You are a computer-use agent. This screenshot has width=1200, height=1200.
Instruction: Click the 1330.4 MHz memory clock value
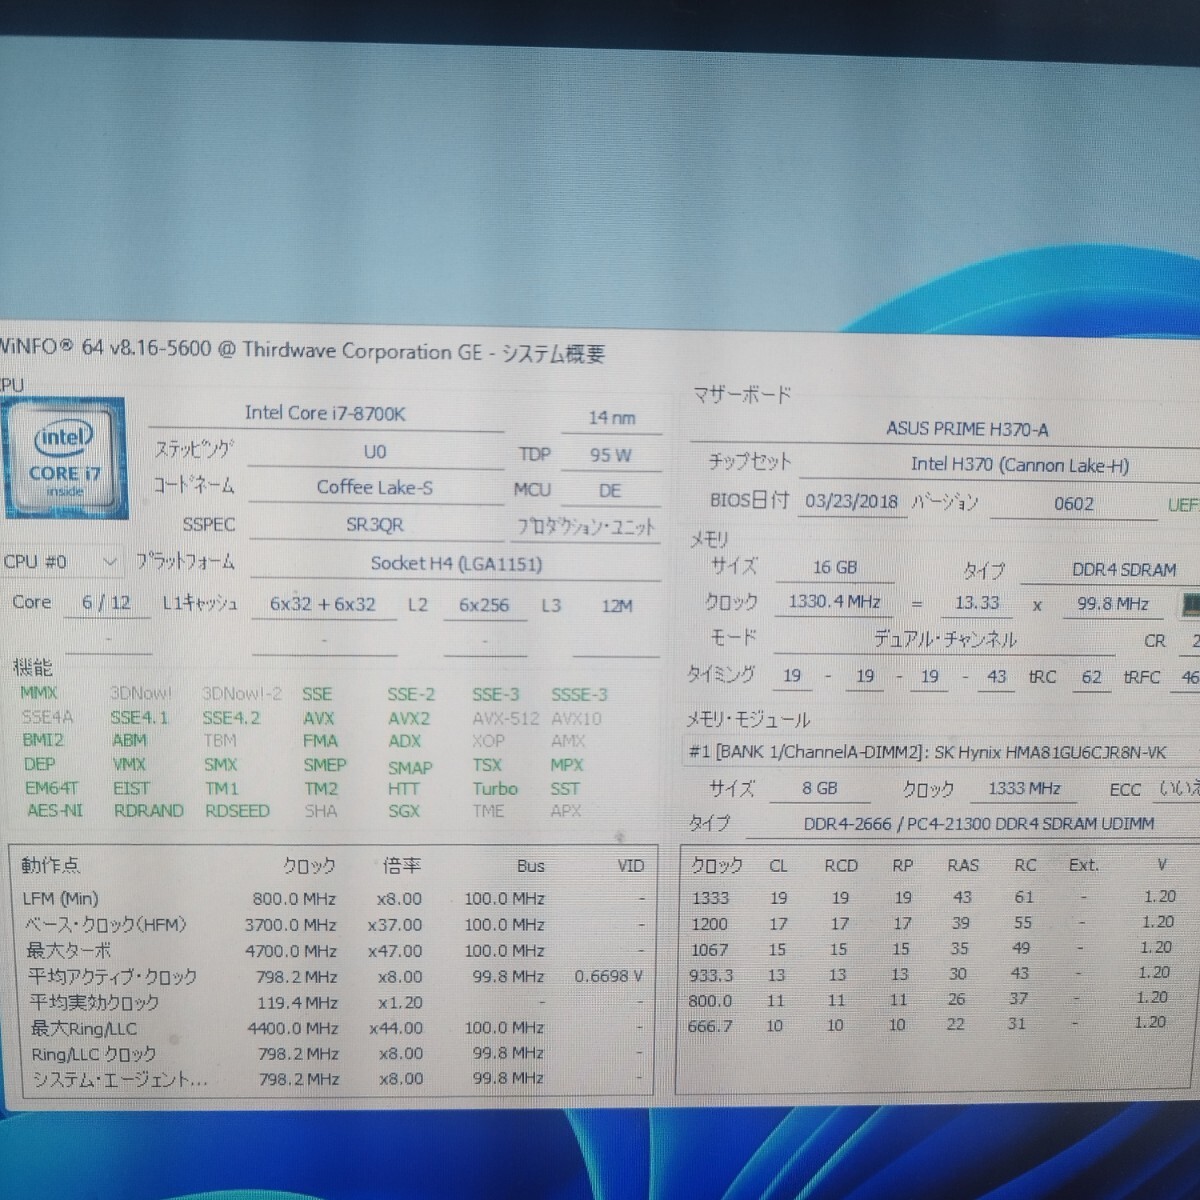(x=834, y=603)
